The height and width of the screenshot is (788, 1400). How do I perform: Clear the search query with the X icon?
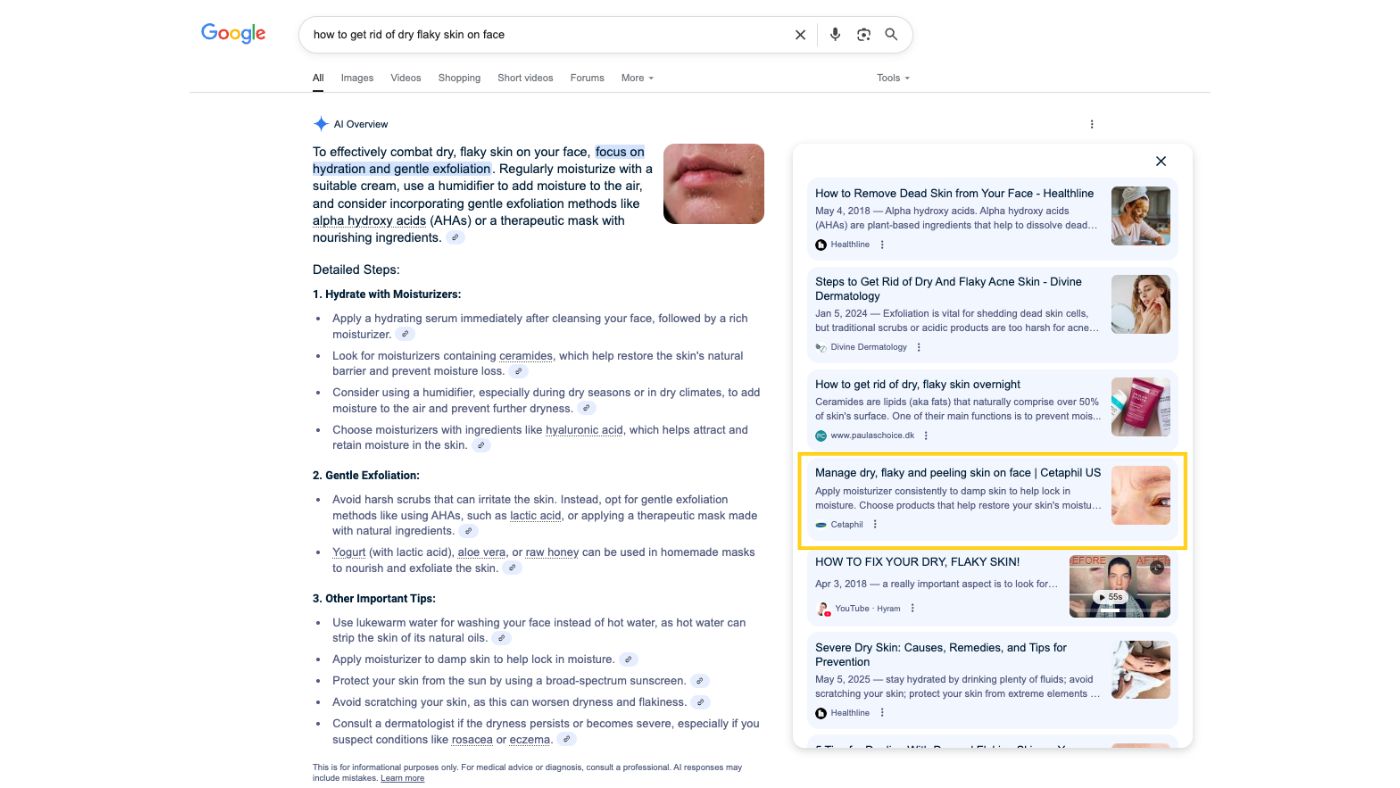tap(800, 34)
